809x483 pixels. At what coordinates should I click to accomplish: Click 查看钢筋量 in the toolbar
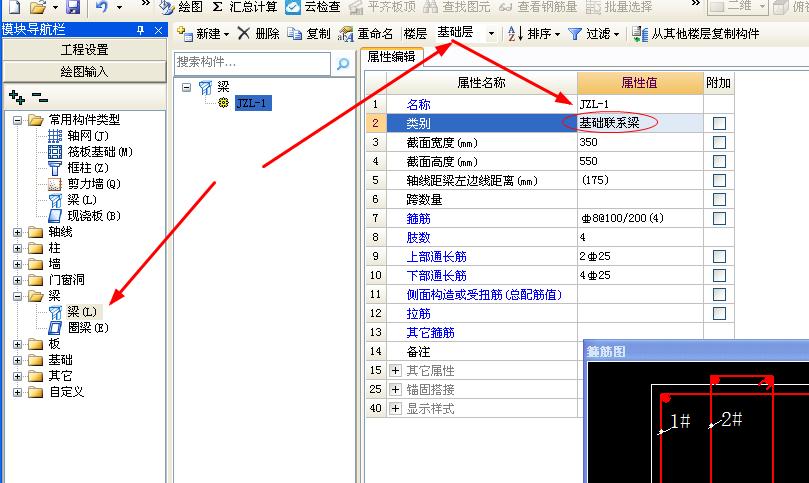click(x=537, y=7)
